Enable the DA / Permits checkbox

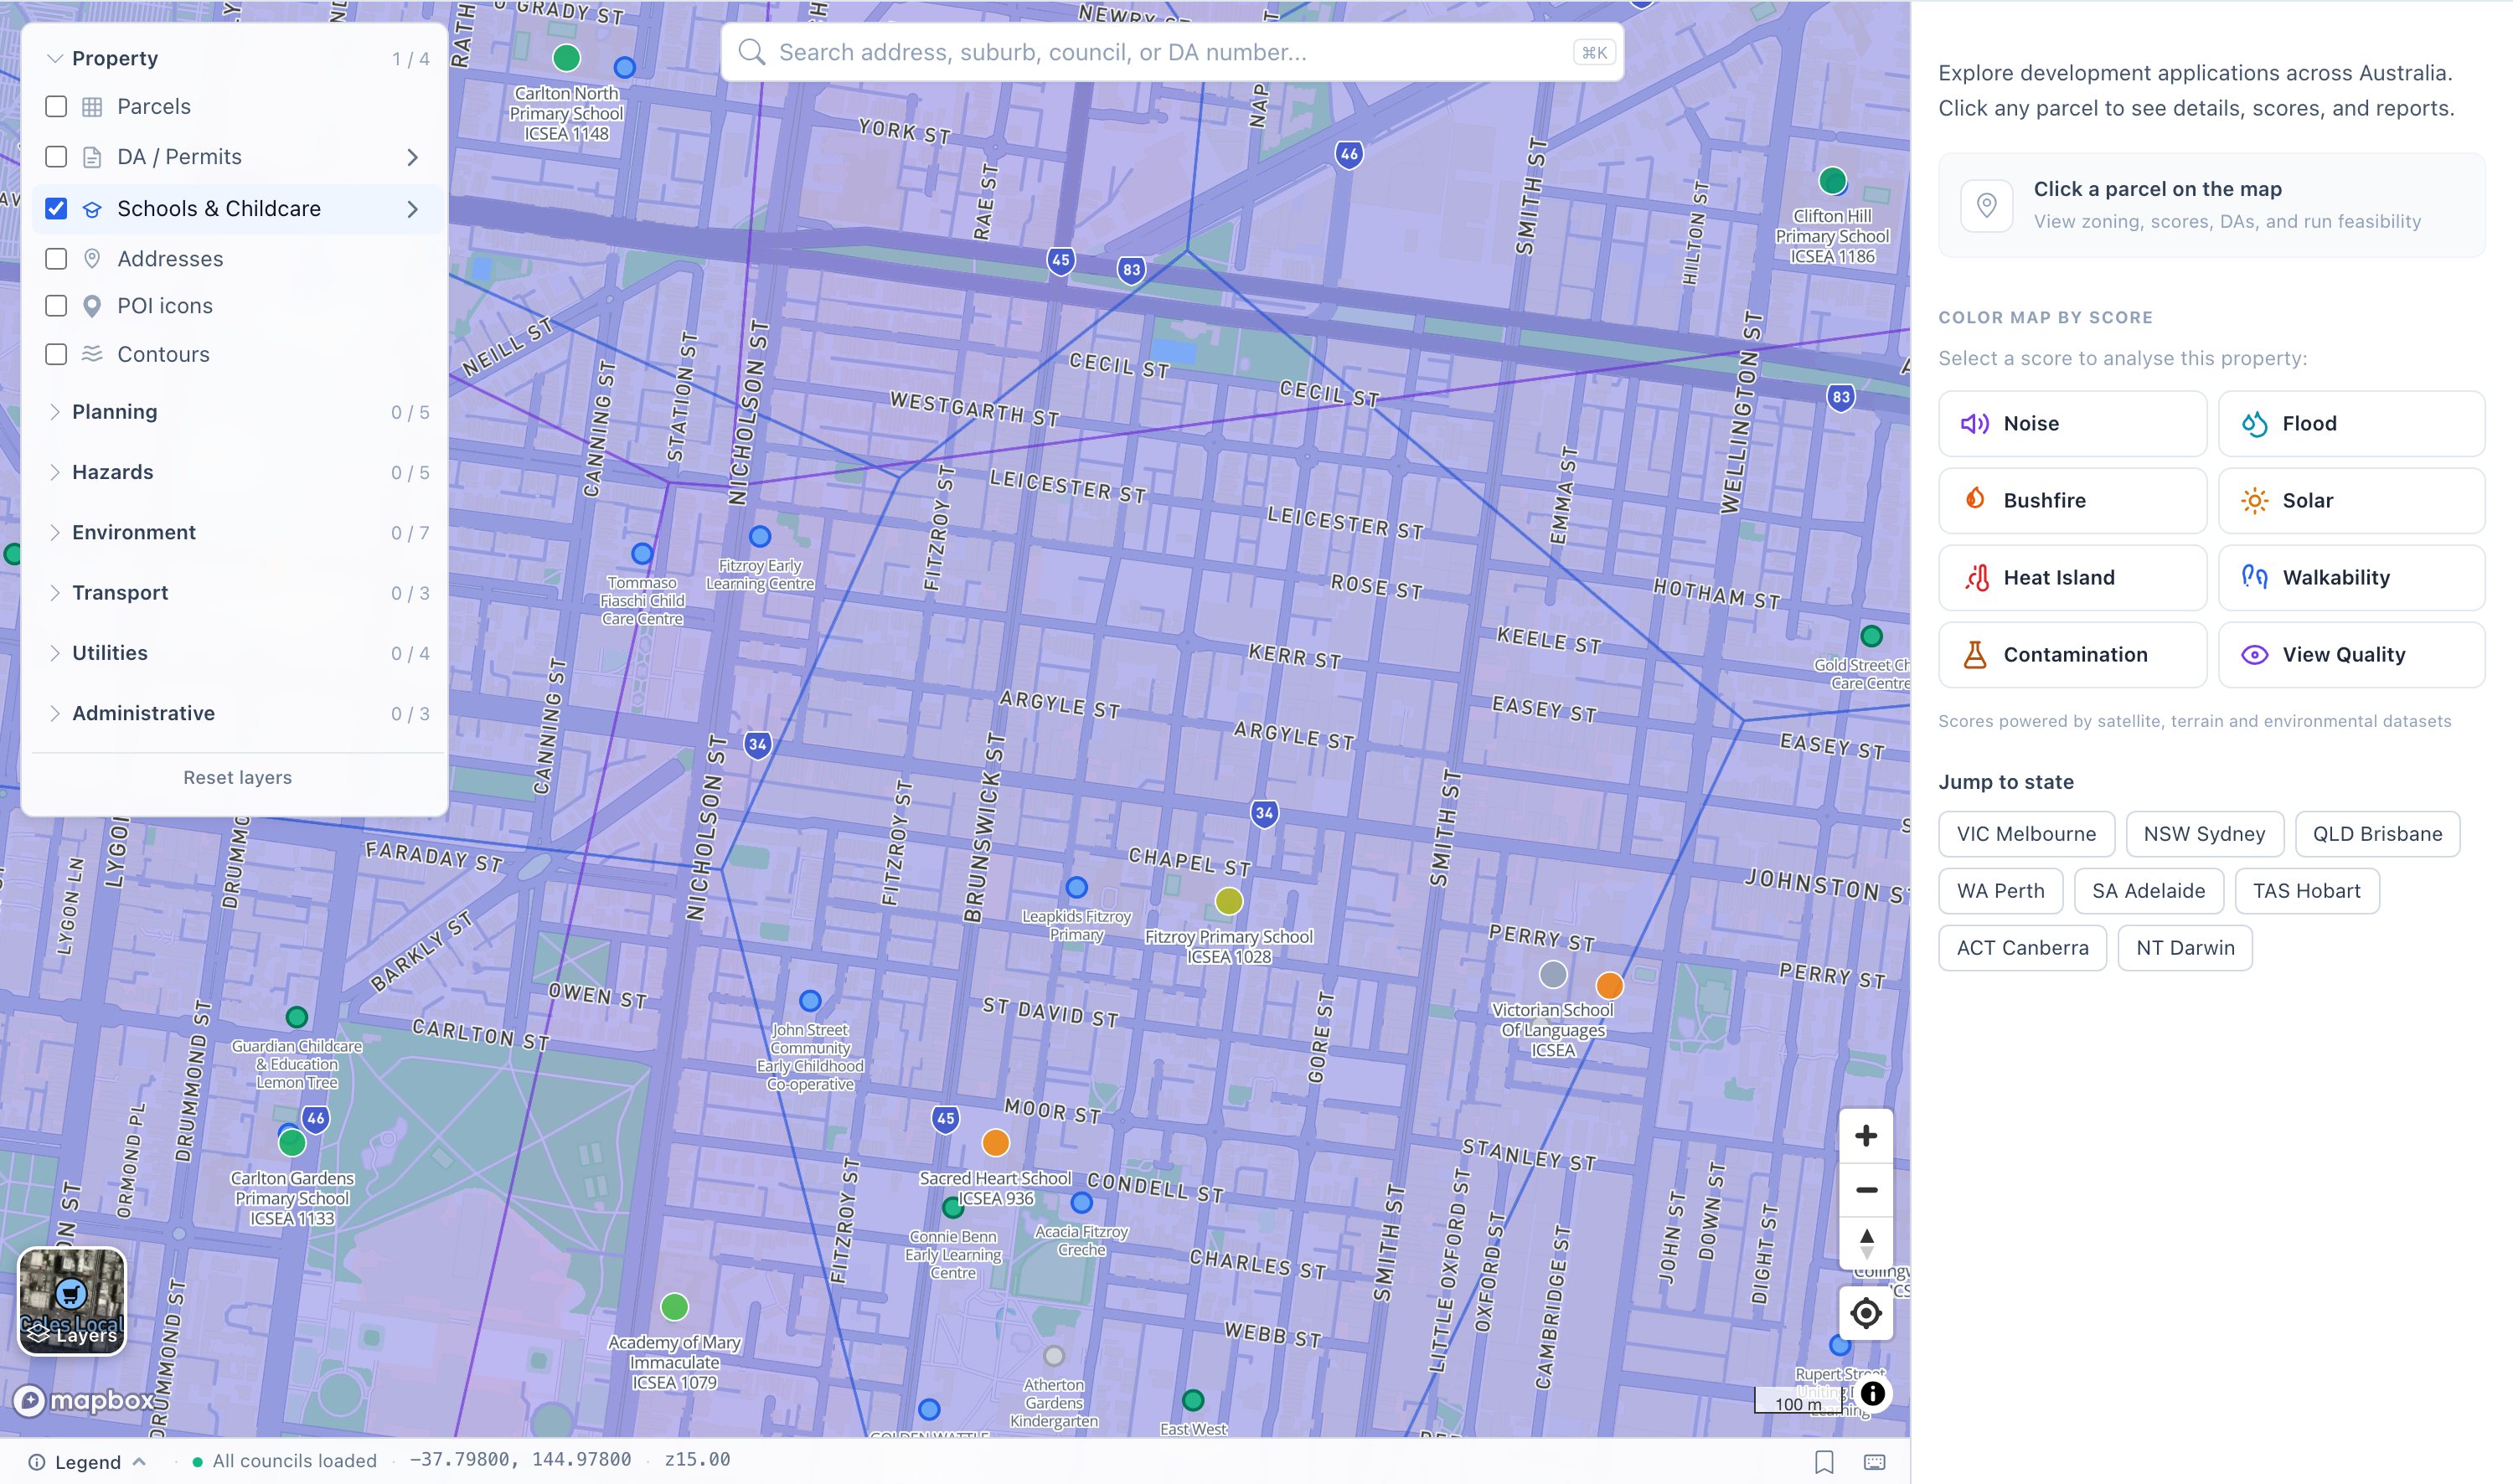[x=56, y=157]
